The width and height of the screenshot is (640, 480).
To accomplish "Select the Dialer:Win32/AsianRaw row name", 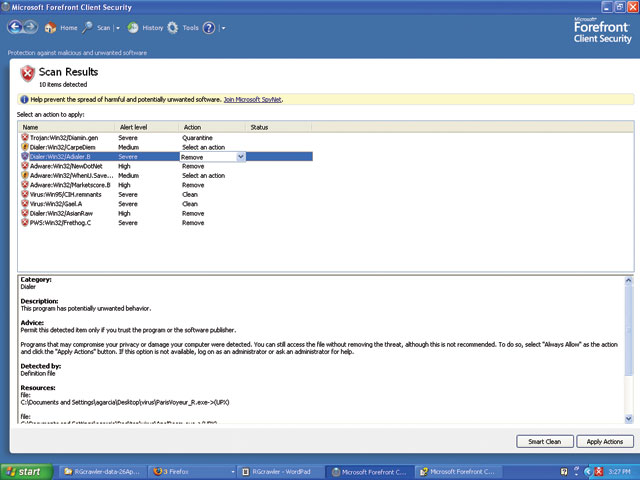I will [x=61, y=213].
